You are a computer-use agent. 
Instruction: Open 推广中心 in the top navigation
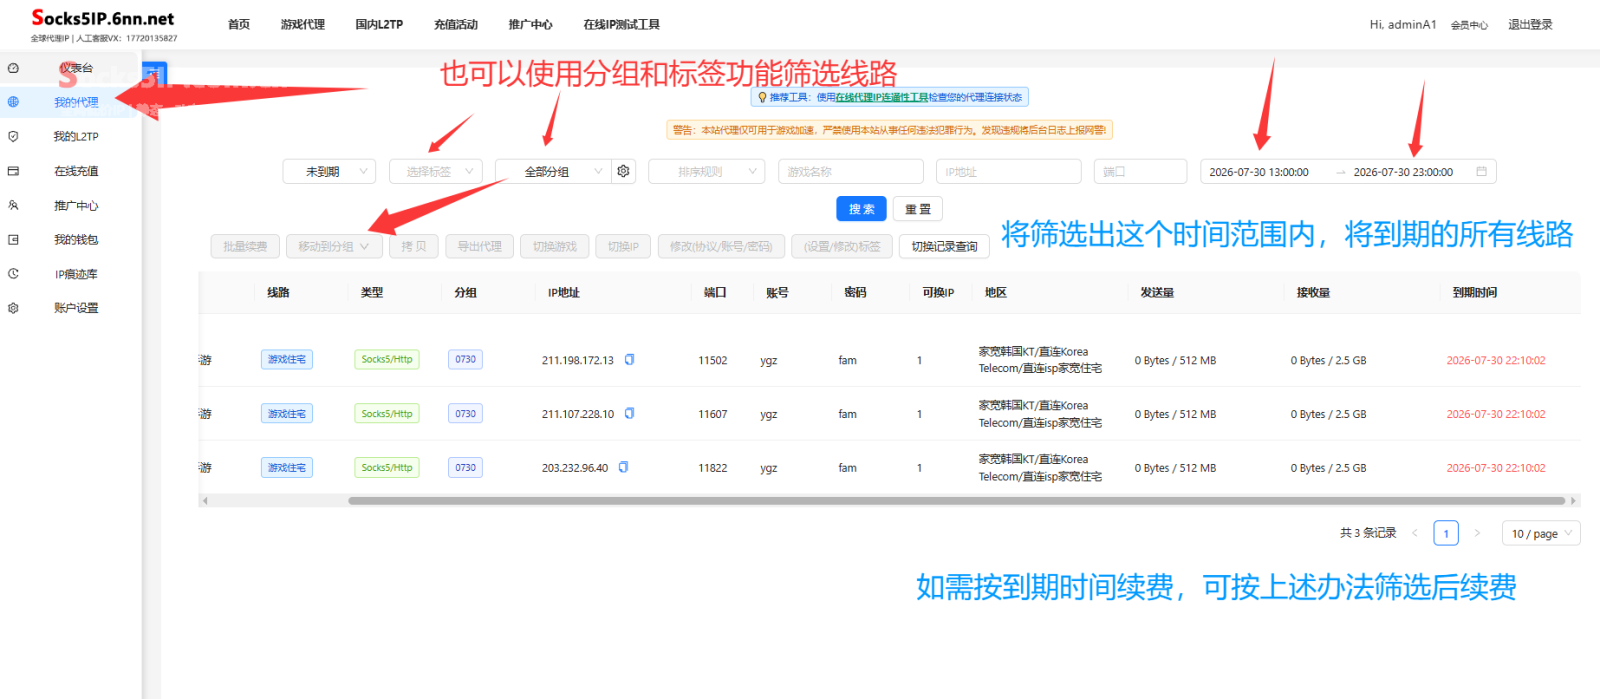530,24
